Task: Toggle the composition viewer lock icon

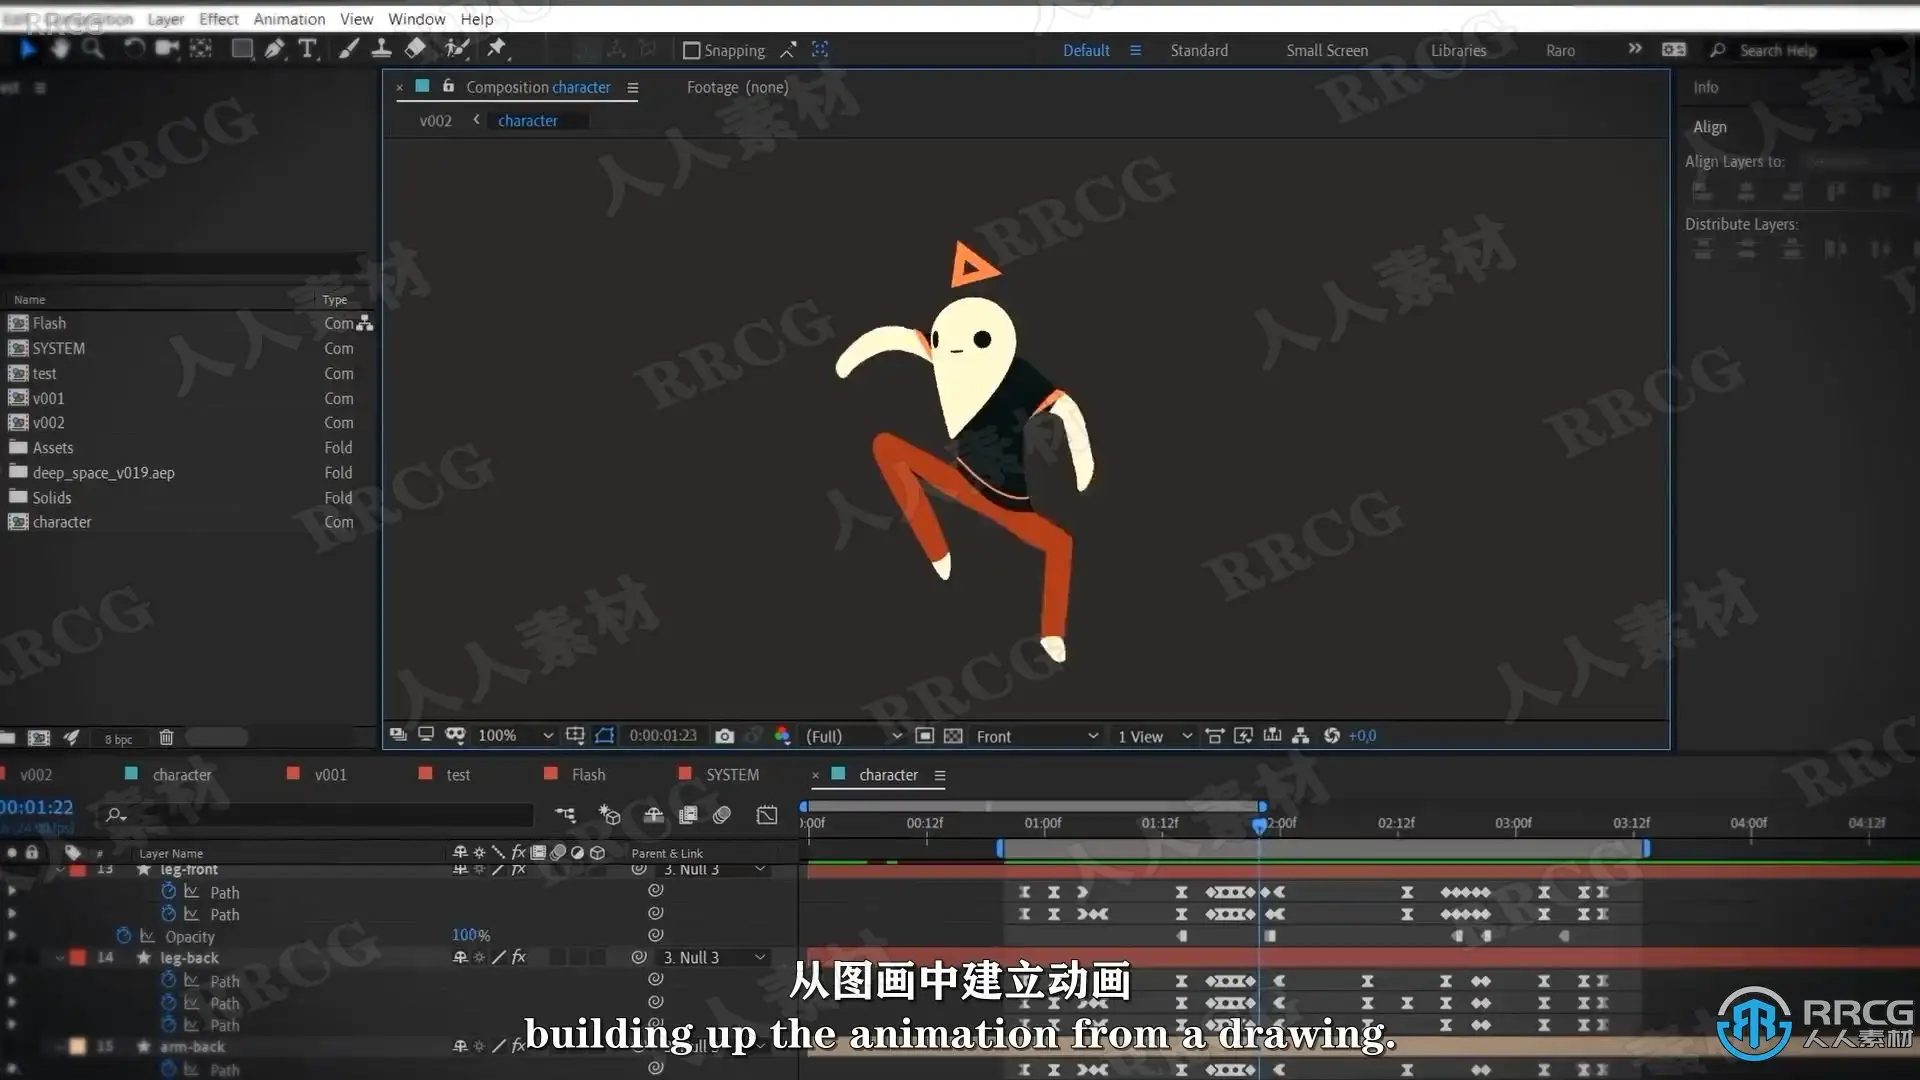Action: [x=448, y=87]
